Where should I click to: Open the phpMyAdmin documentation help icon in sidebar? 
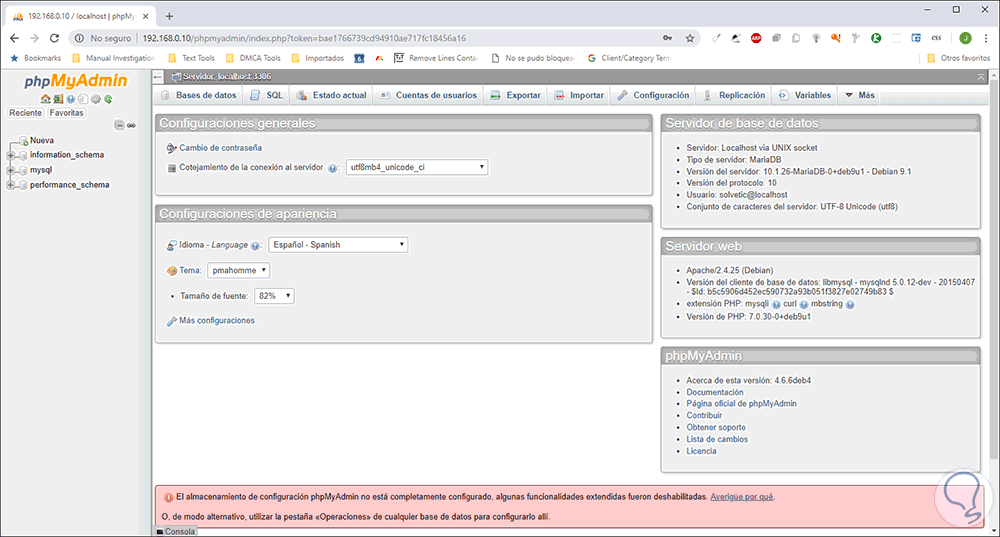coord(71,99)
